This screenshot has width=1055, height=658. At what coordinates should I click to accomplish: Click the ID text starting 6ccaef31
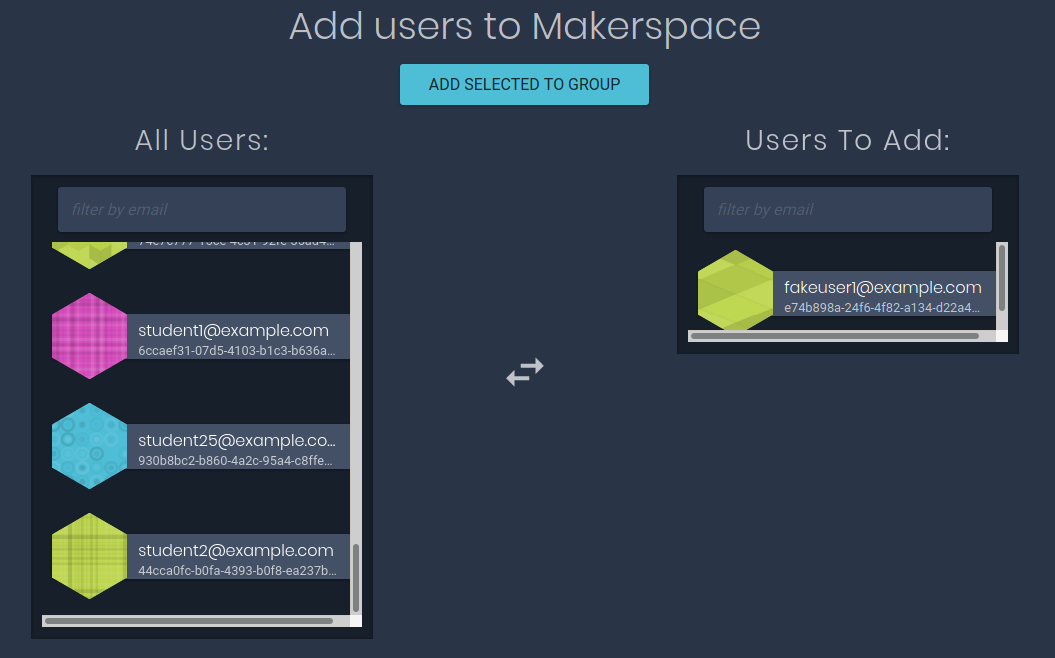point(237,351)
